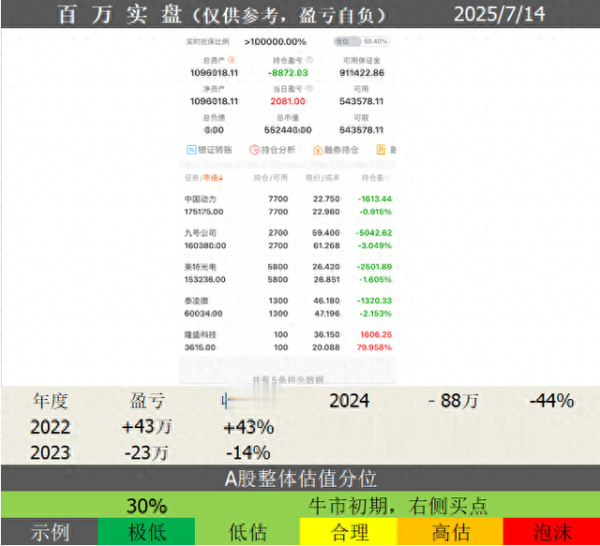Click the partially visible orange document icon
This screenshot has width=600, height=546.
coord(381,150)
